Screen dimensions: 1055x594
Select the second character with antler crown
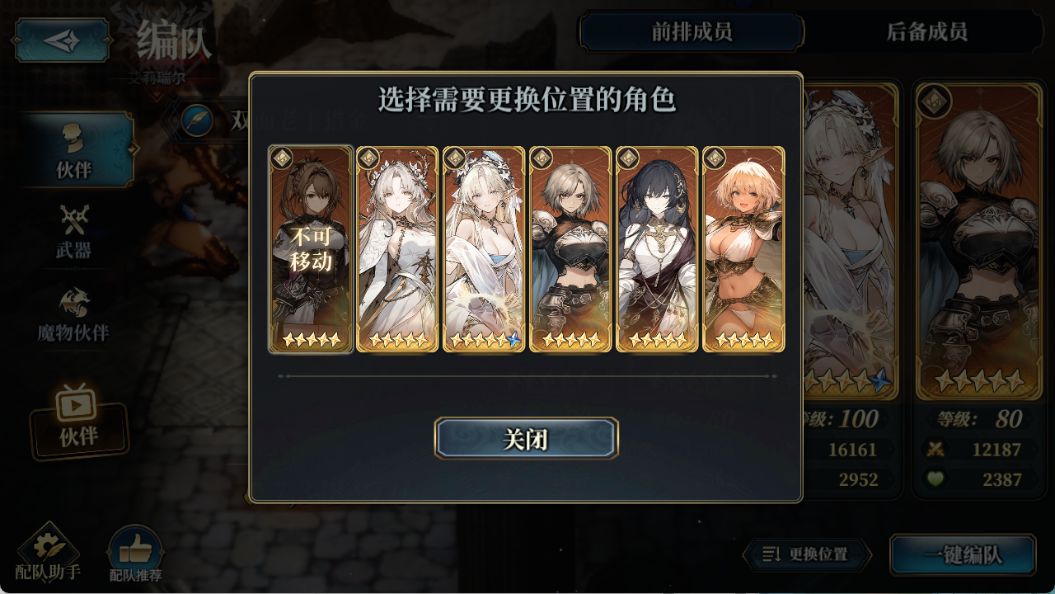click(x=397, y=249)
